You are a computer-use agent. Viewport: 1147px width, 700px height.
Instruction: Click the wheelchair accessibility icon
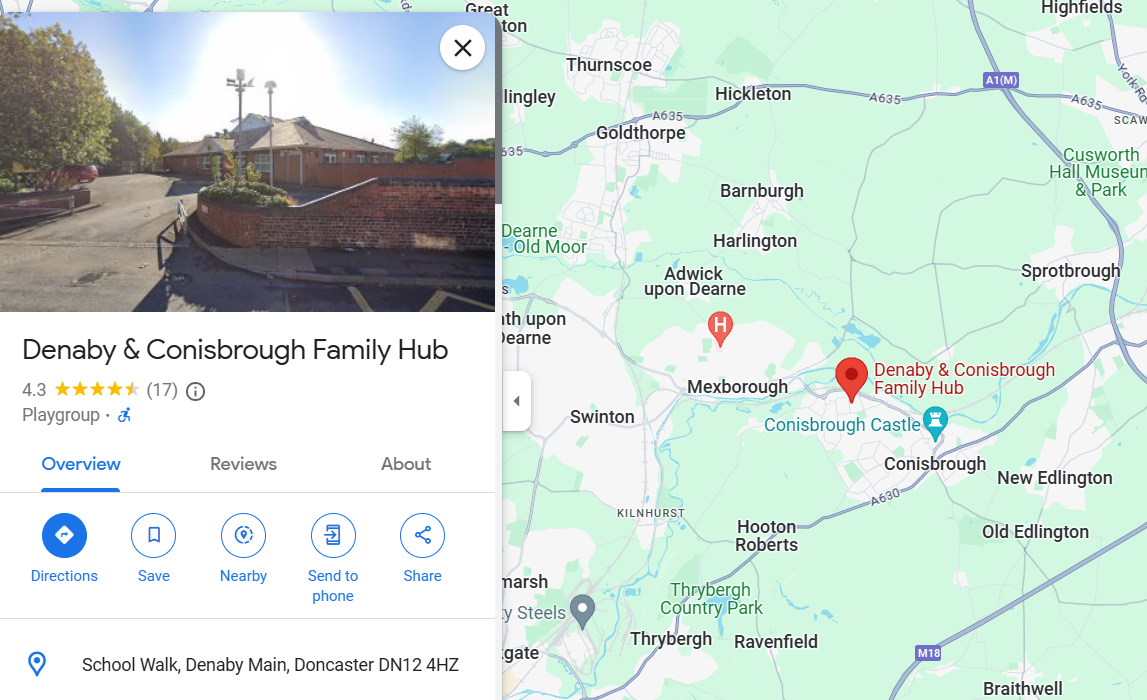(x=125, y=415)
